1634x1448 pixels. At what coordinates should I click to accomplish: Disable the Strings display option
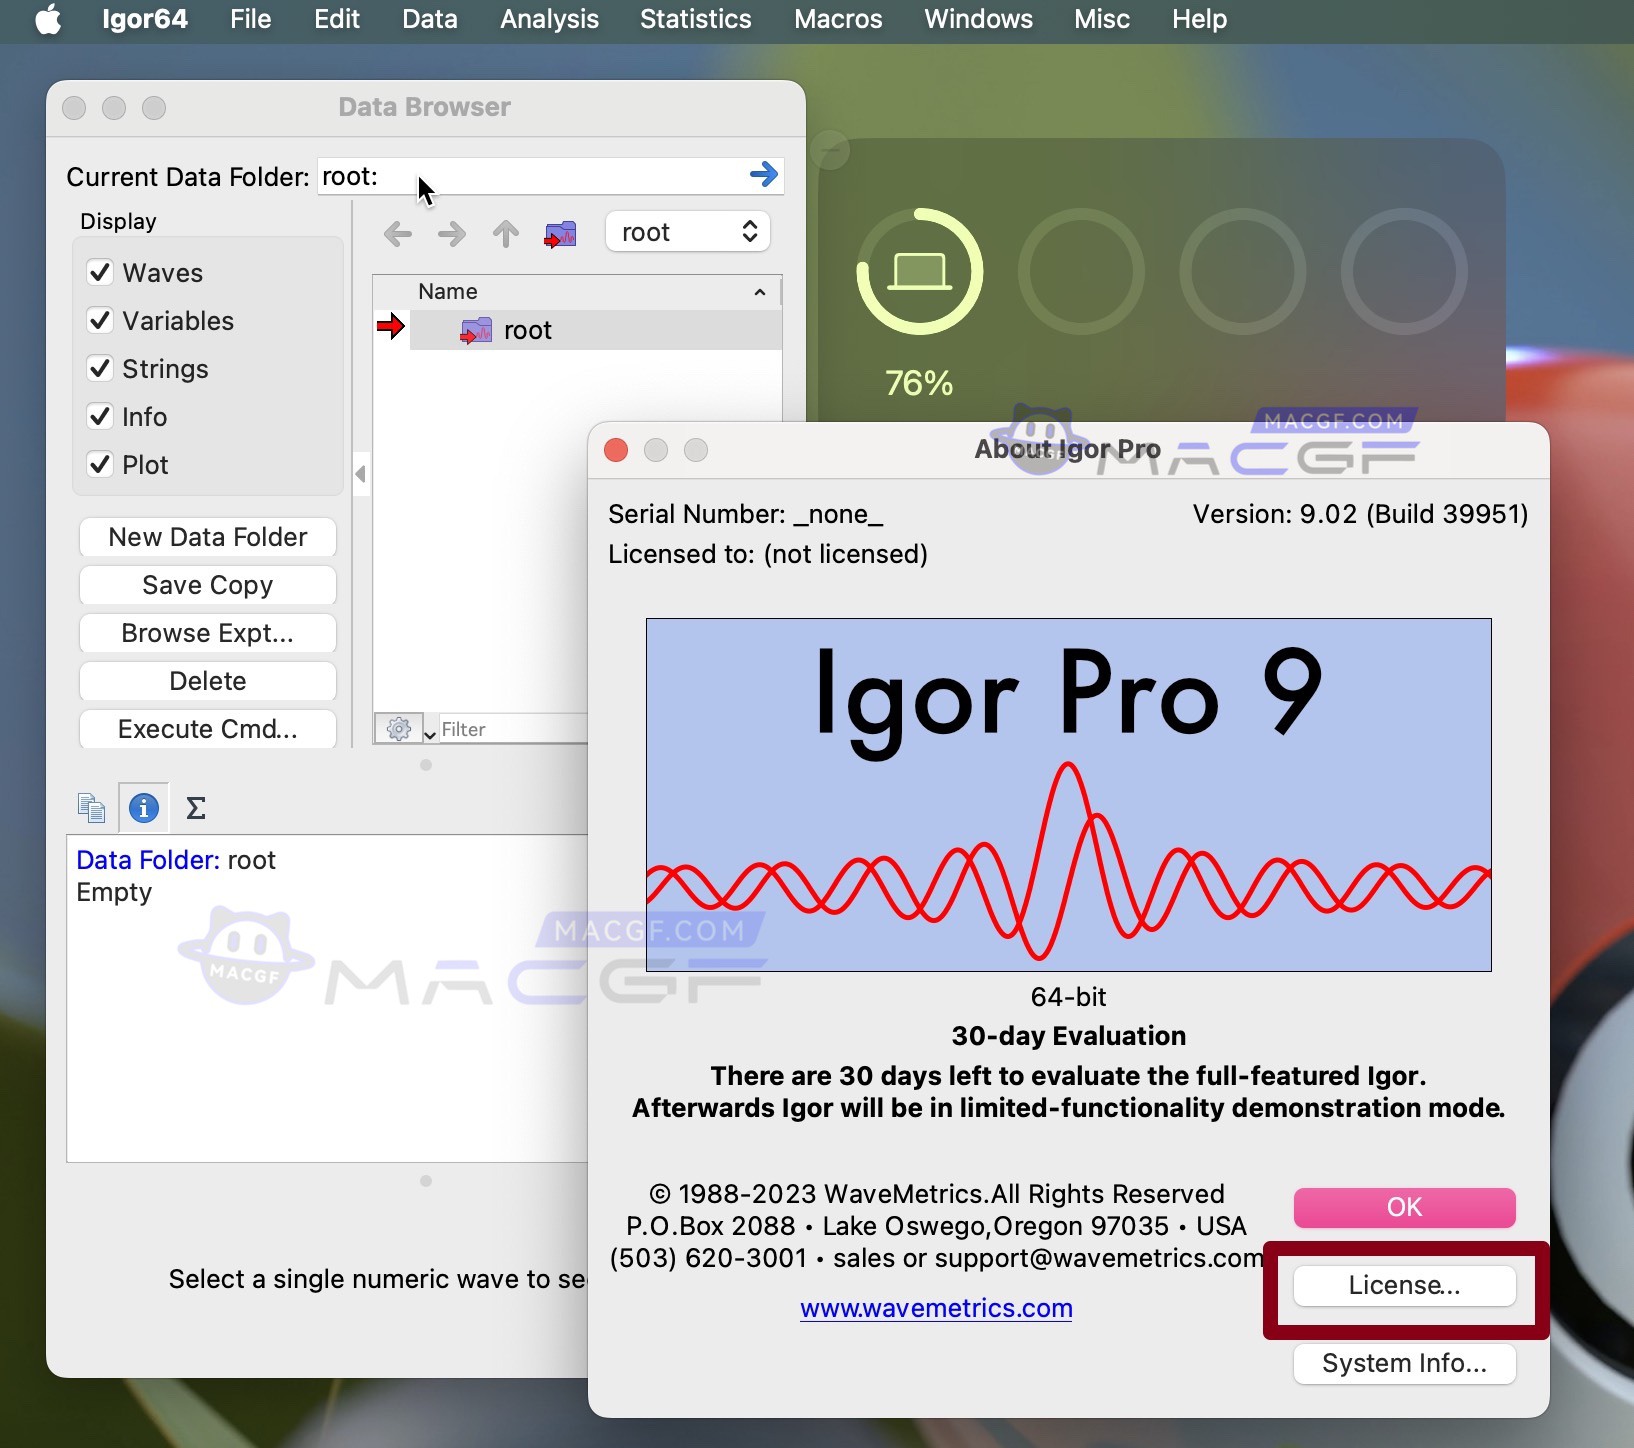pyautogui.click(x=99, y=368)
